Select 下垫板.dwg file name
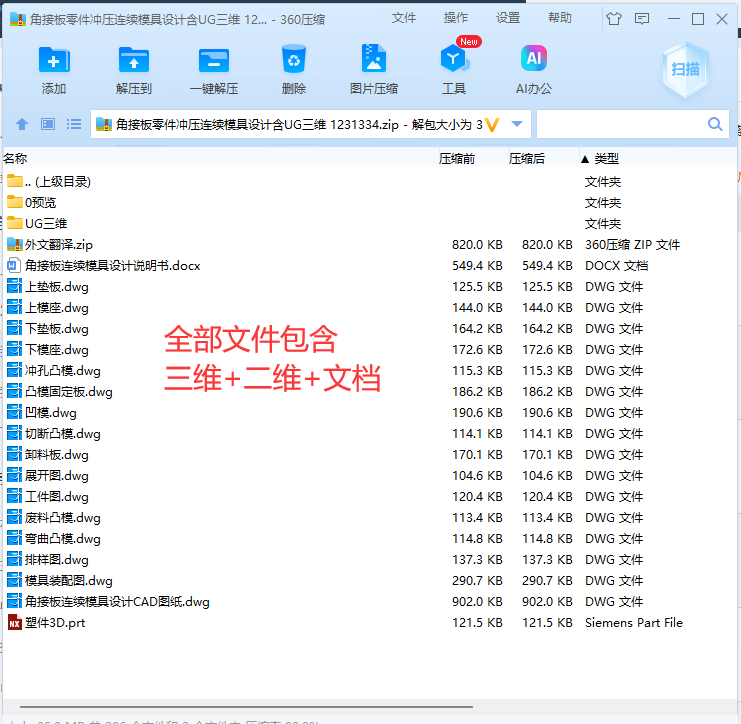 coord(57,328)
